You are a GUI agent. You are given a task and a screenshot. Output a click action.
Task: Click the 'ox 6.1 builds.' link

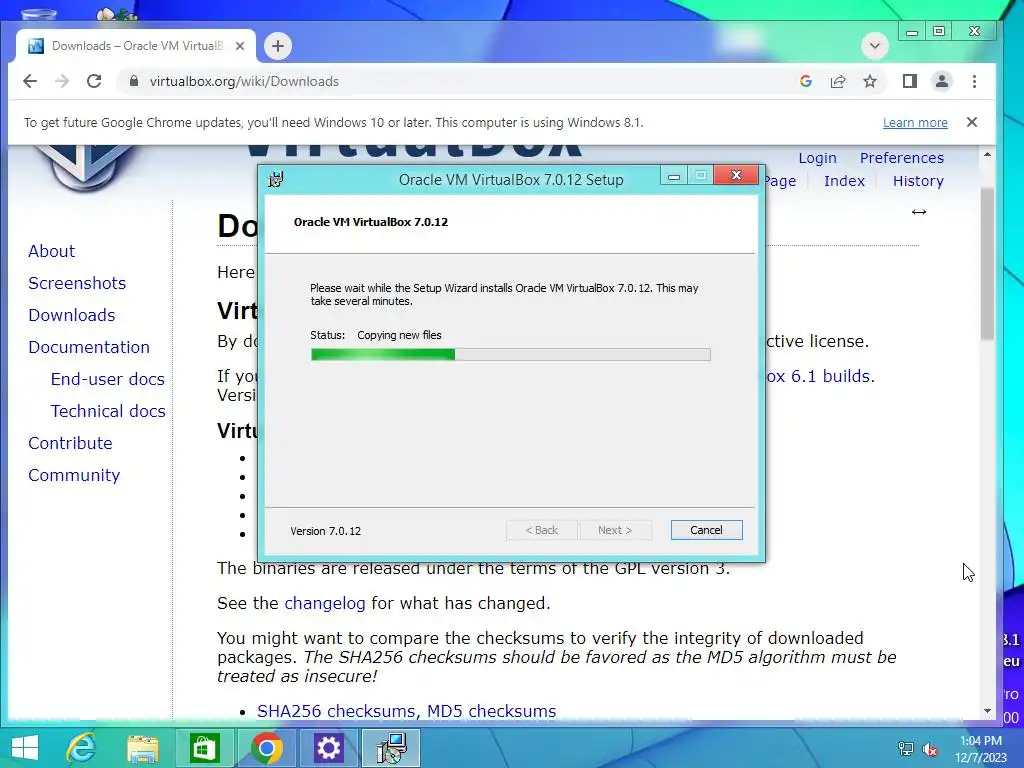[x=820, y=376]
